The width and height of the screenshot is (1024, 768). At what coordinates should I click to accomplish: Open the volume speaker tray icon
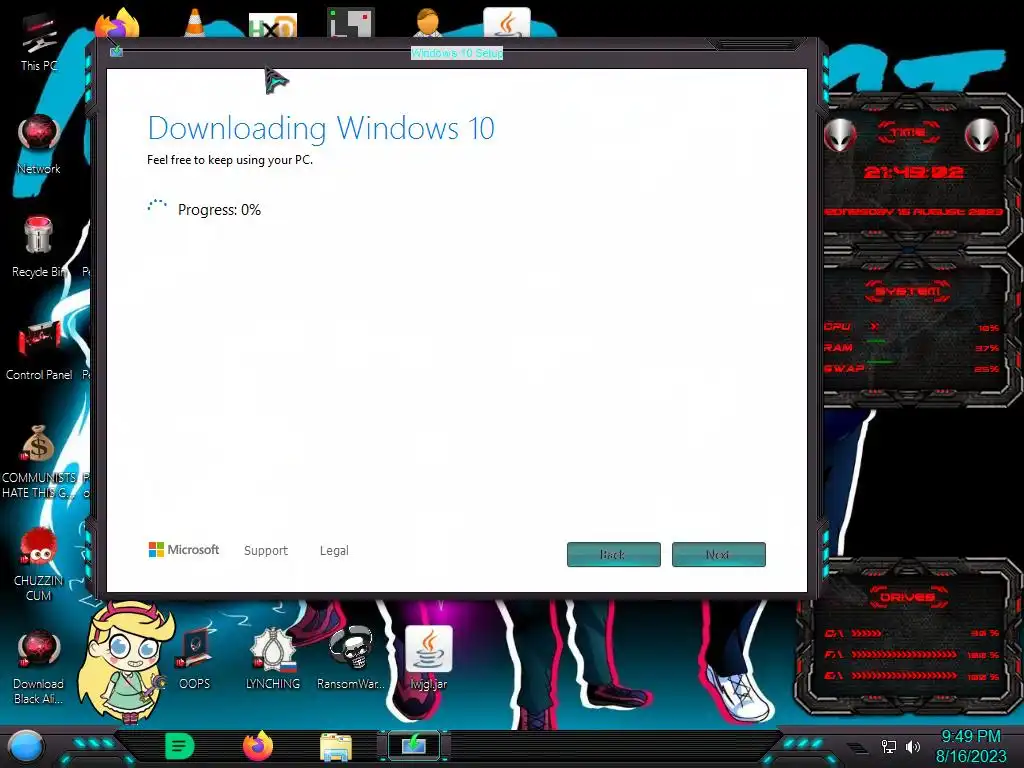pos(913,746)
